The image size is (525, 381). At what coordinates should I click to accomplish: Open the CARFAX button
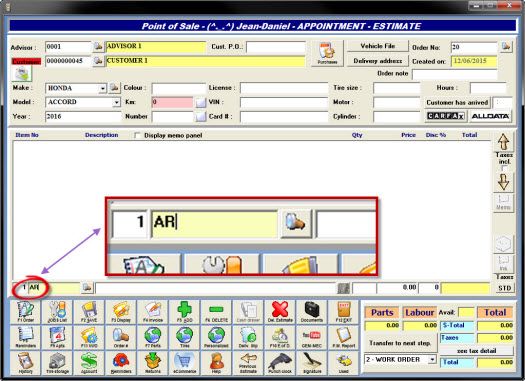(445, 116)
